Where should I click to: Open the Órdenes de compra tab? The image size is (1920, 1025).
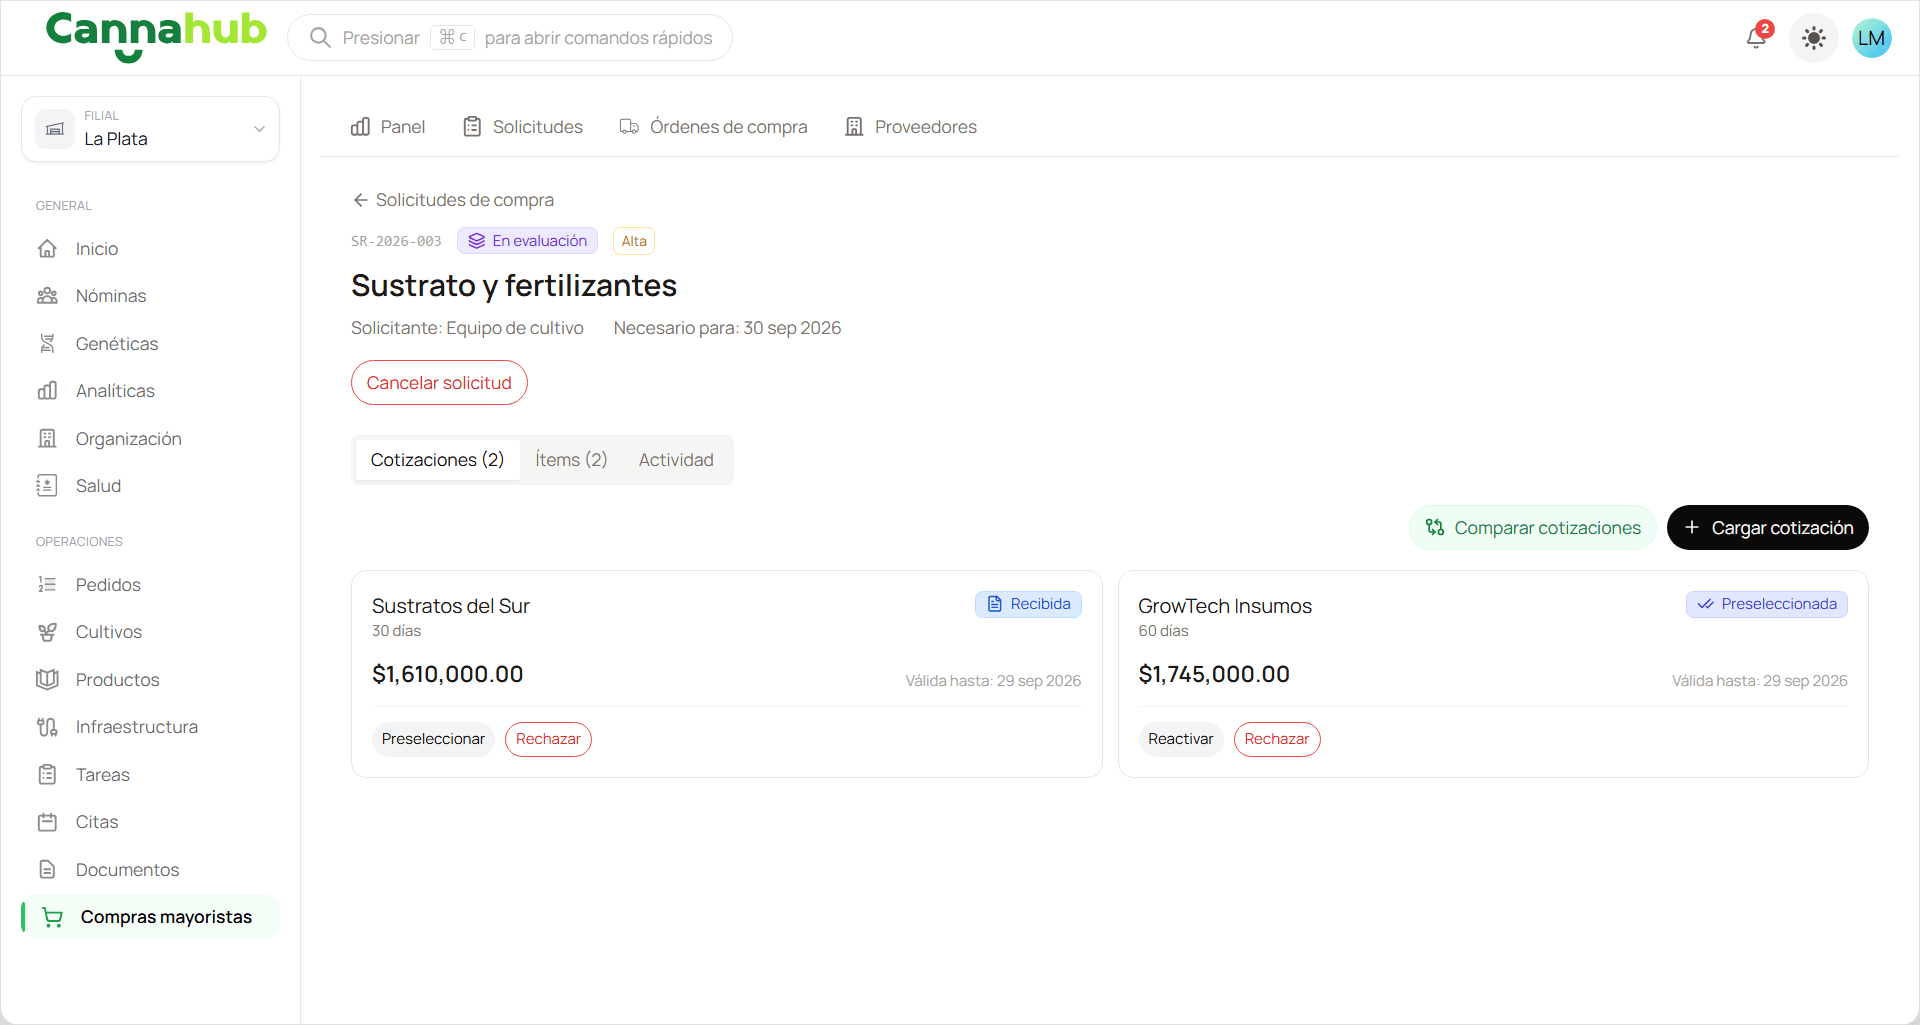pos(713,127)
